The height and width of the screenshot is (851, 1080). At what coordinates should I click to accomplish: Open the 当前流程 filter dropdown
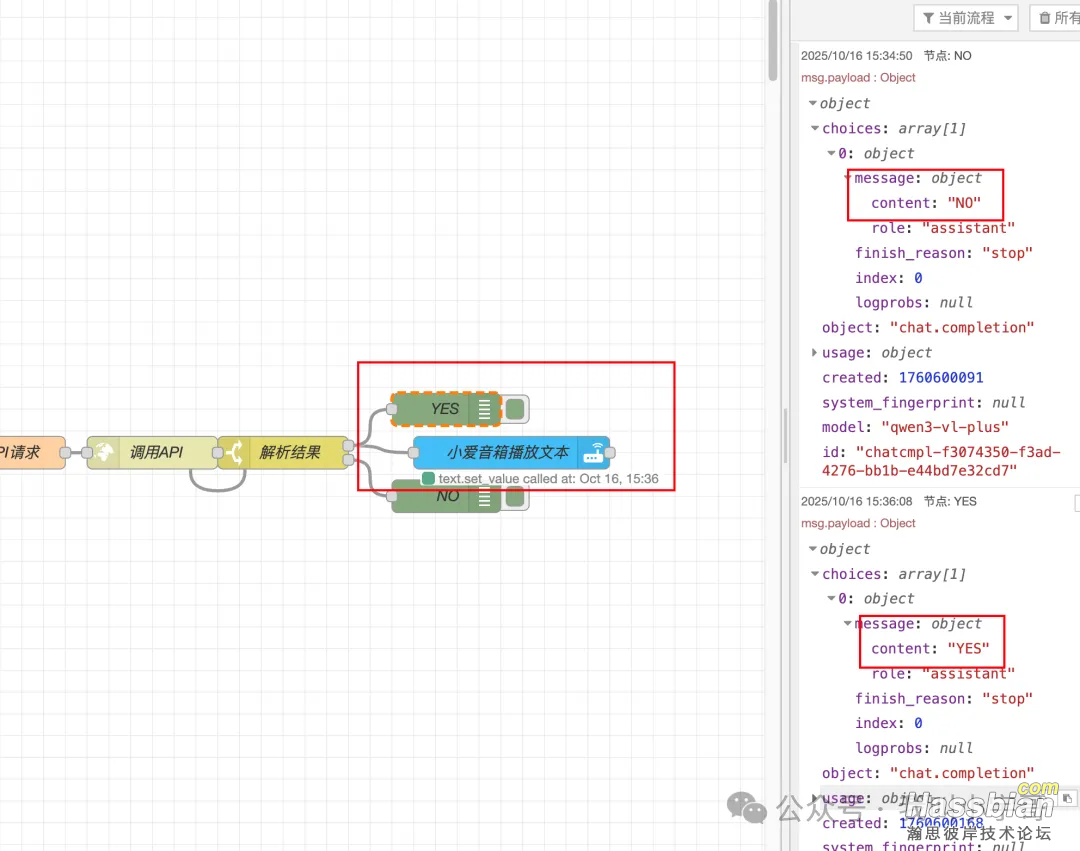coord(965,18)
